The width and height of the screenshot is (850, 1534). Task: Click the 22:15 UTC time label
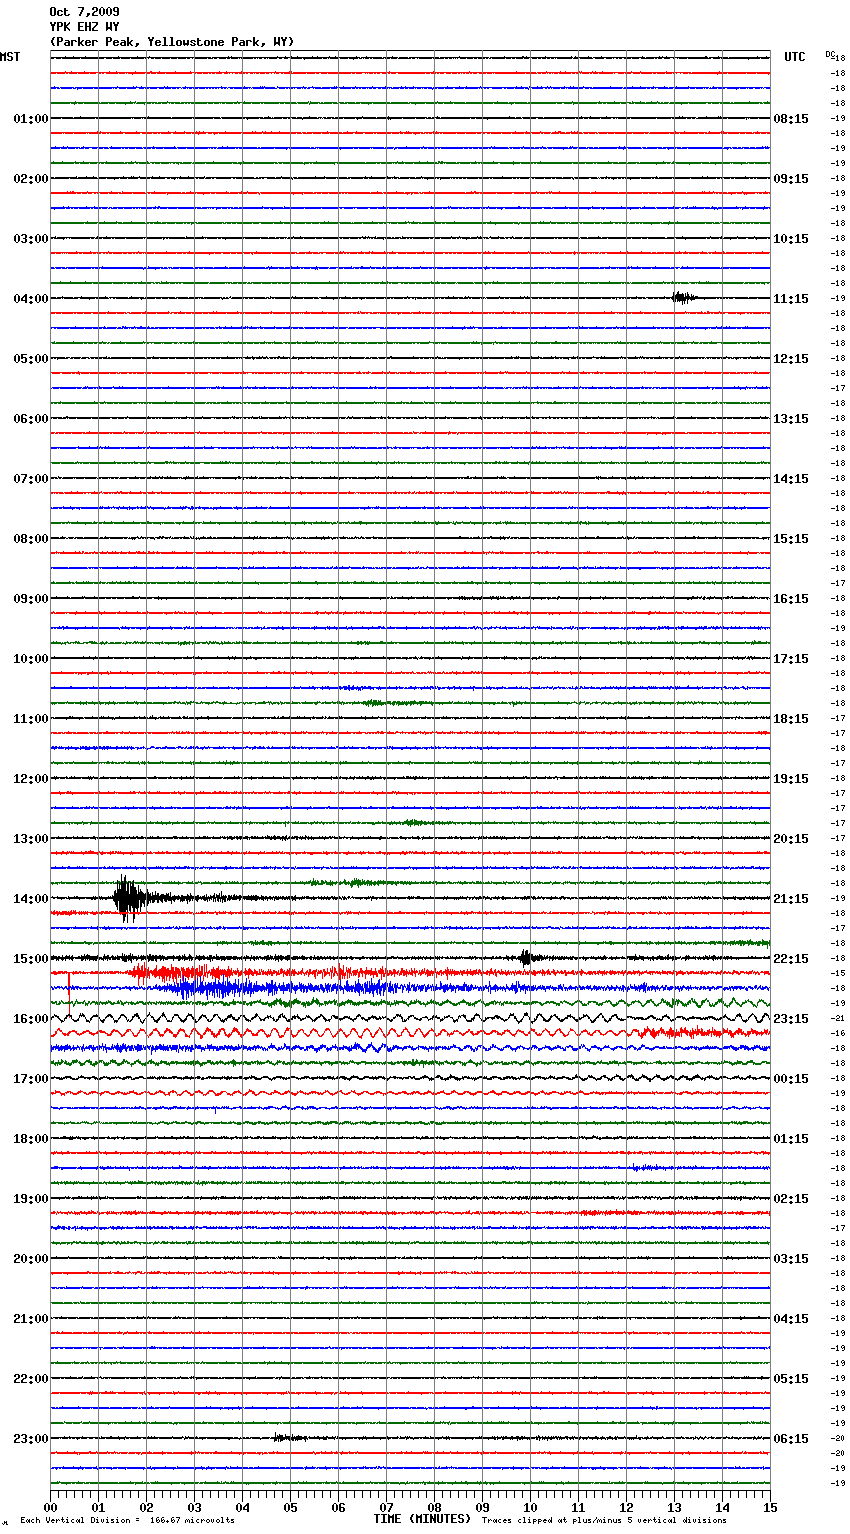[x=791, y=959]
